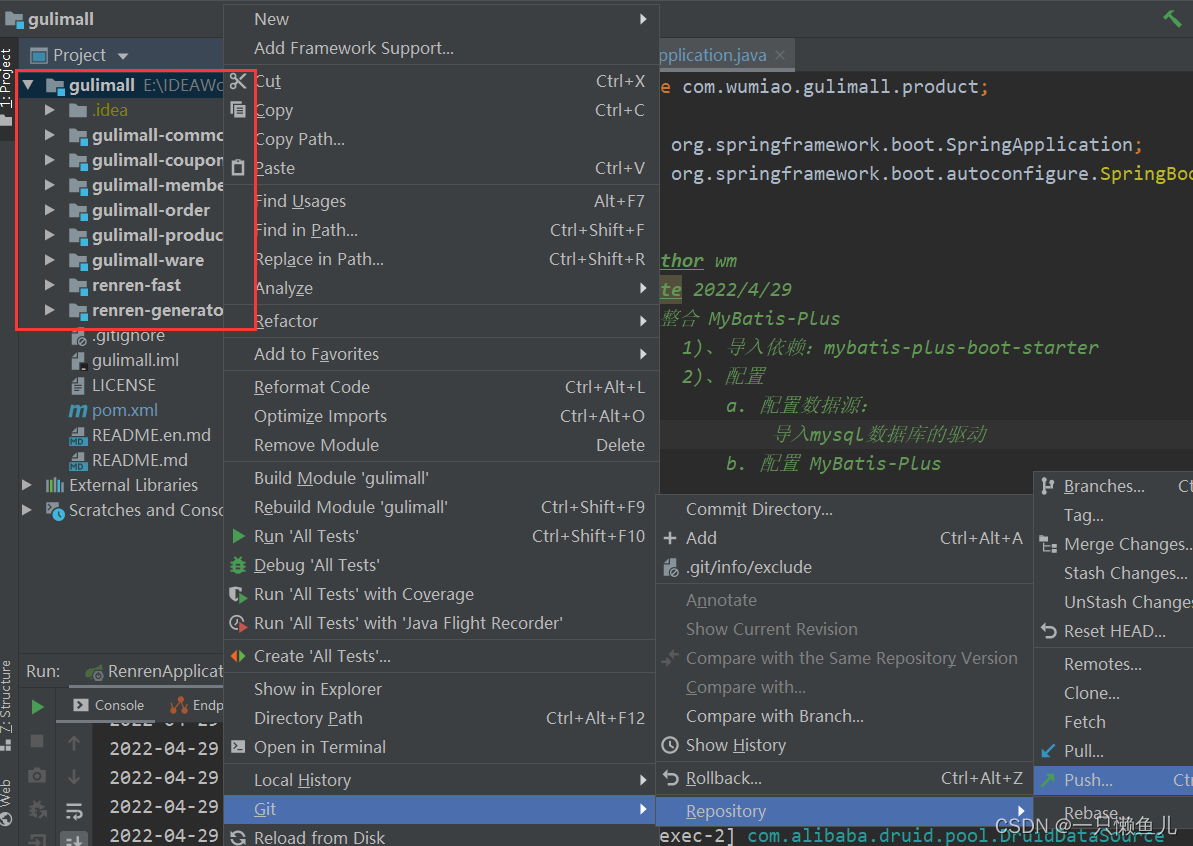Screen dimensions: 1193x846
Task: Click the Show History clock icon
Action: (670, 745)
